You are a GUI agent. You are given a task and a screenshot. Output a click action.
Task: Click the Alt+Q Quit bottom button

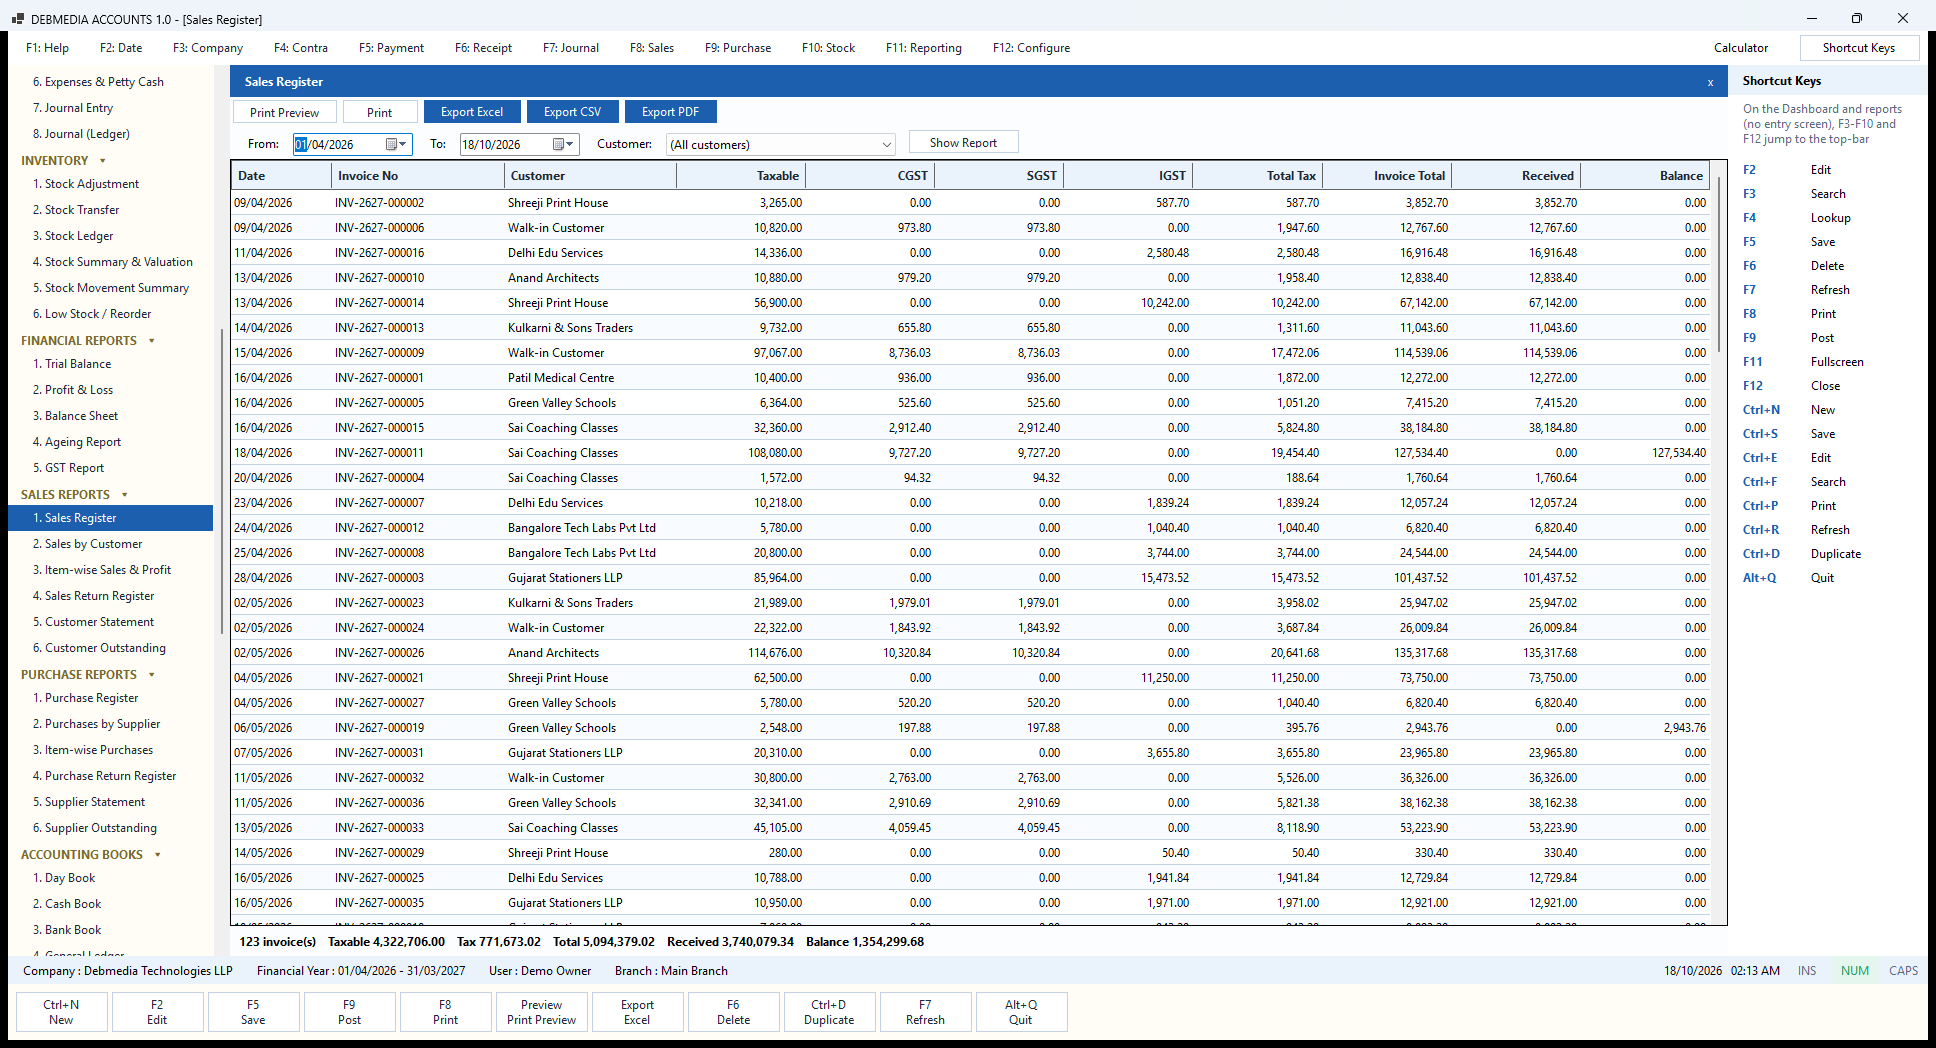1021,1012
